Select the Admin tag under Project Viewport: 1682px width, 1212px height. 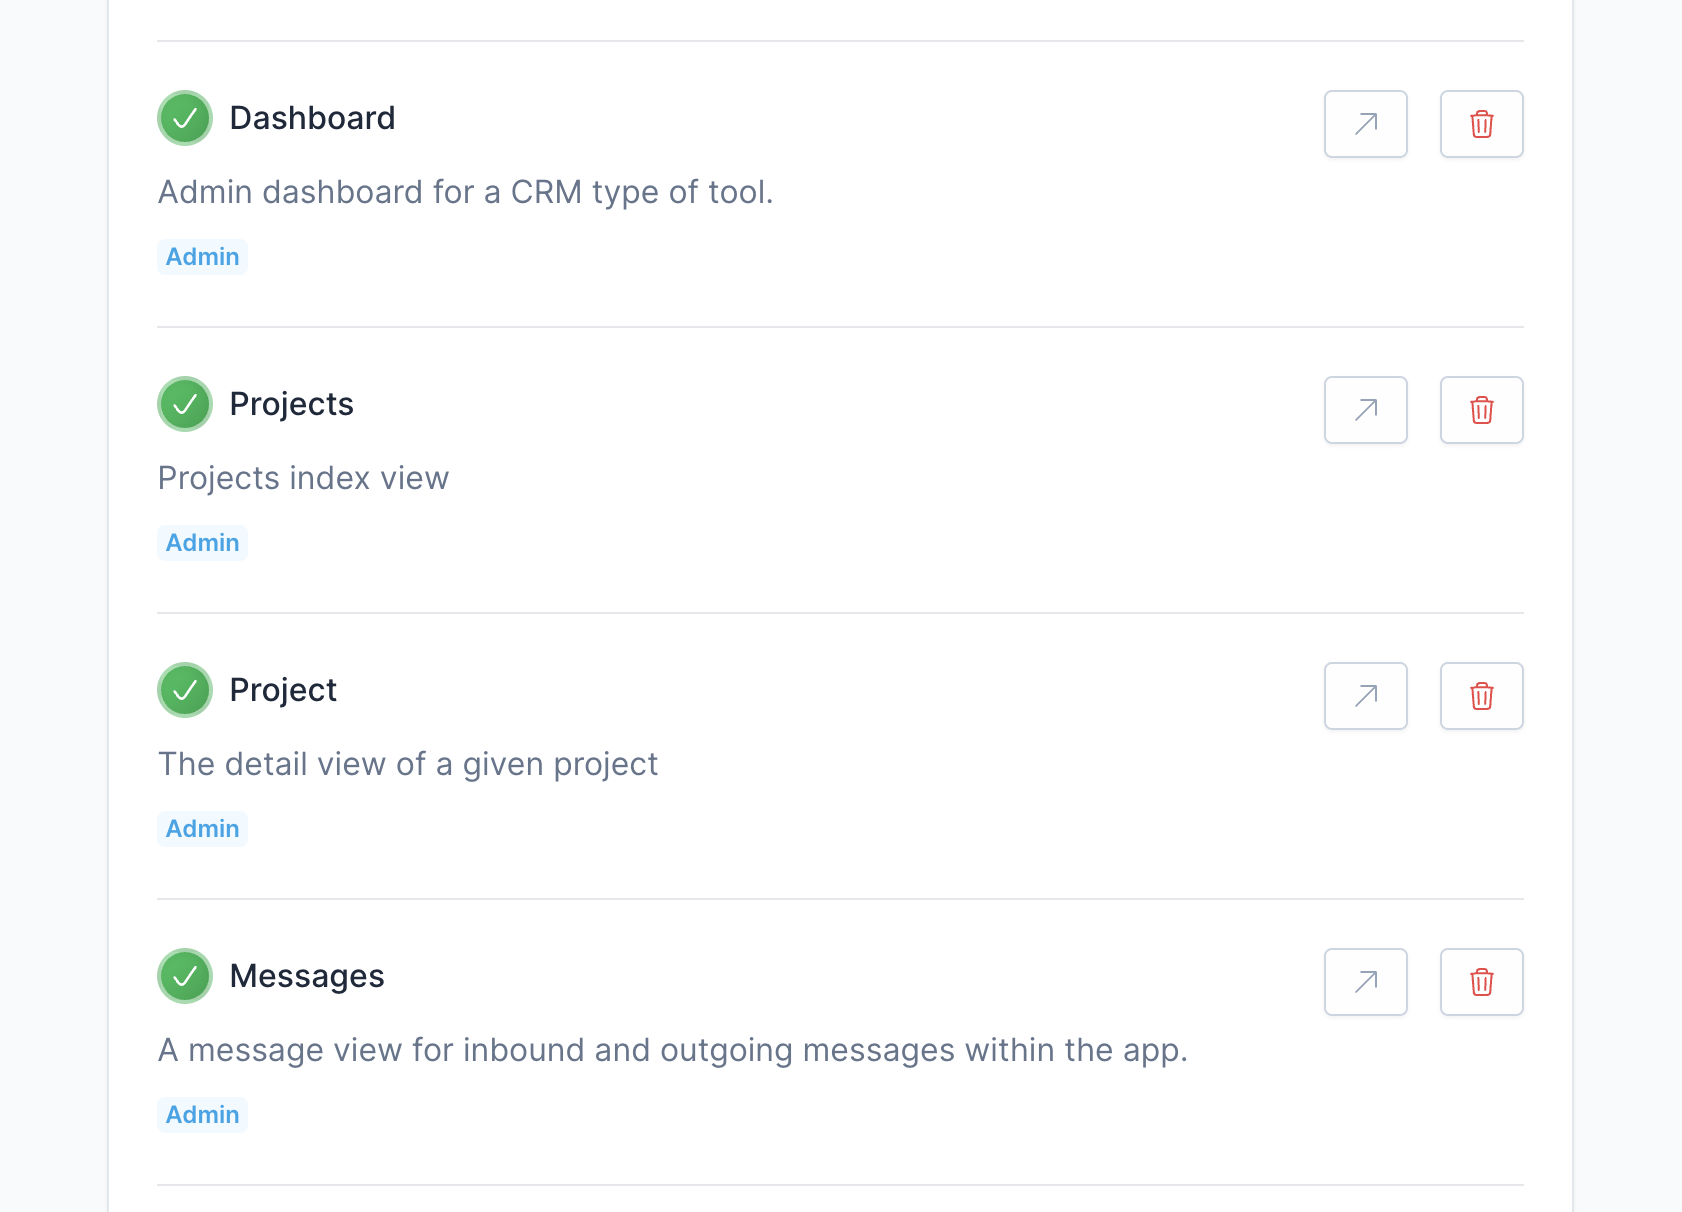(202, 829)
